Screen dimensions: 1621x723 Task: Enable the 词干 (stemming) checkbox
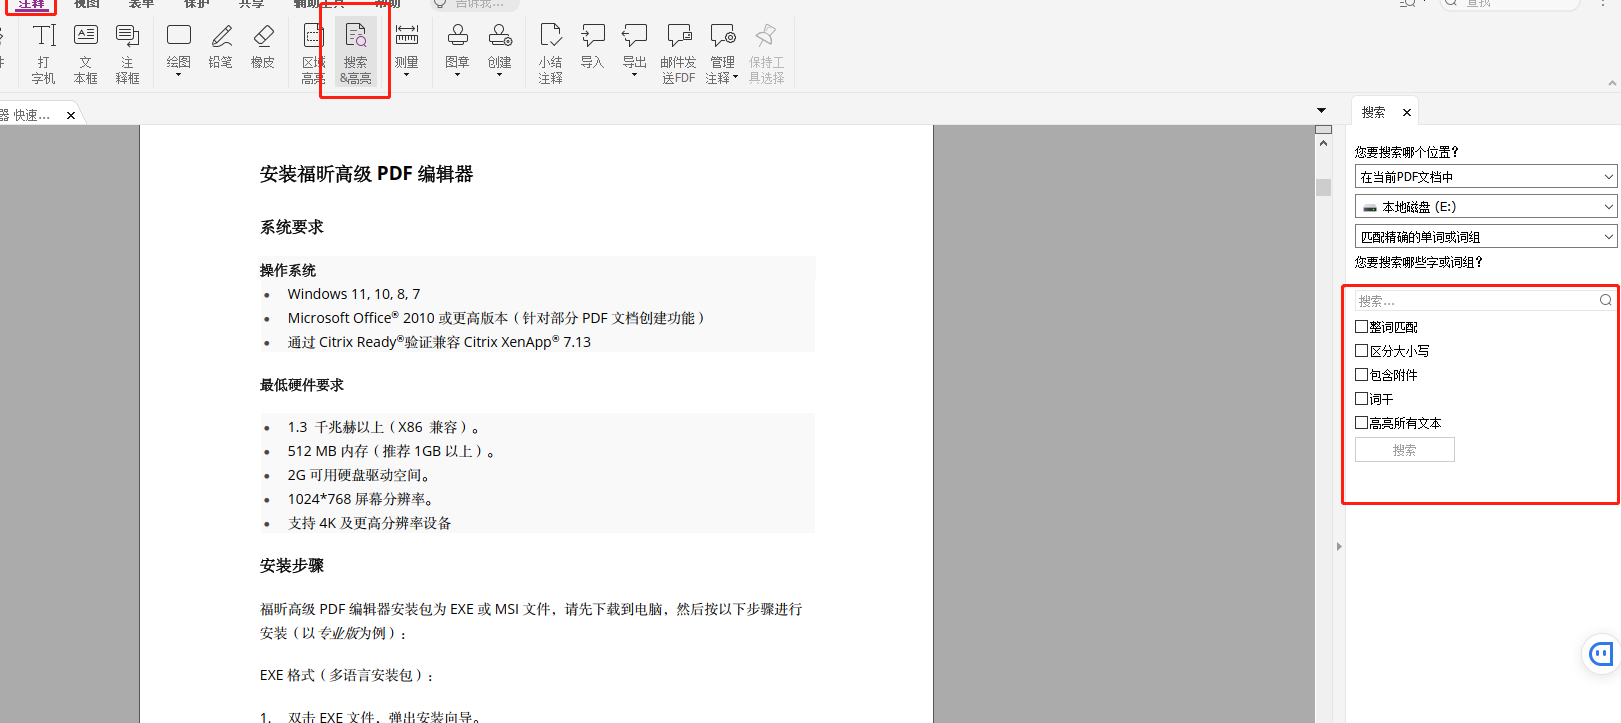pos(1361,398)
